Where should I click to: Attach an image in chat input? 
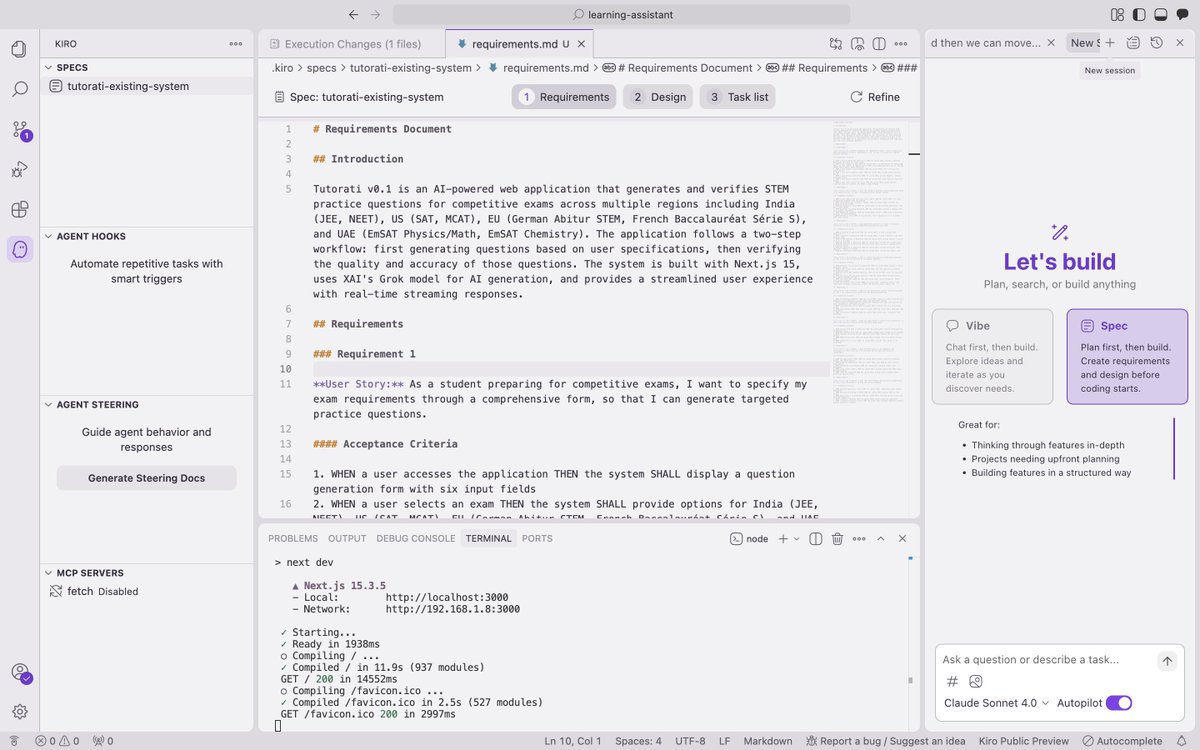pyautogui.click(x=976, y=681)
